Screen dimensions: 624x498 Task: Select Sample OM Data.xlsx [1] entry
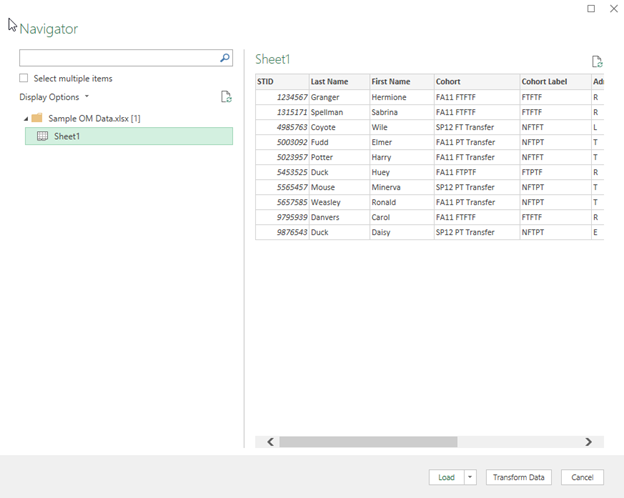(x=94, y=118)
